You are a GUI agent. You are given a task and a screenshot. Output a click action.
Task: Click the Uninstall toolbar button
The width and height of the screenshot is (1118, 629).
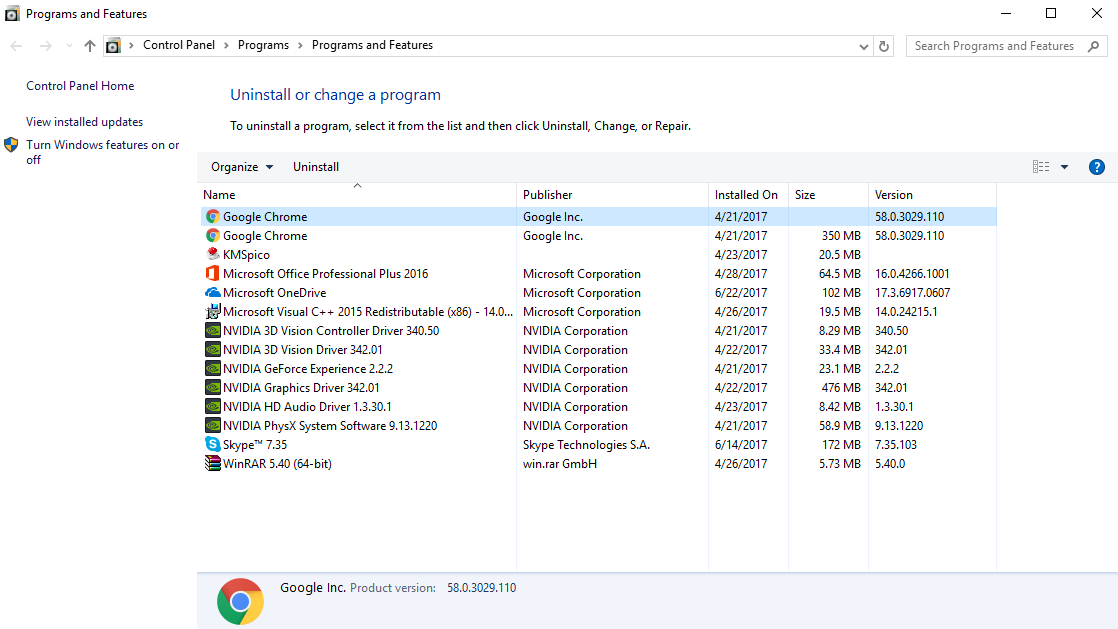pos(316,167)
